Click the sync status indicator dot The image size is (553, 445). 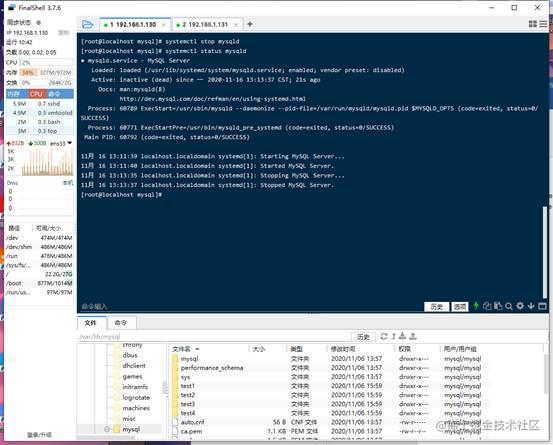38,23
